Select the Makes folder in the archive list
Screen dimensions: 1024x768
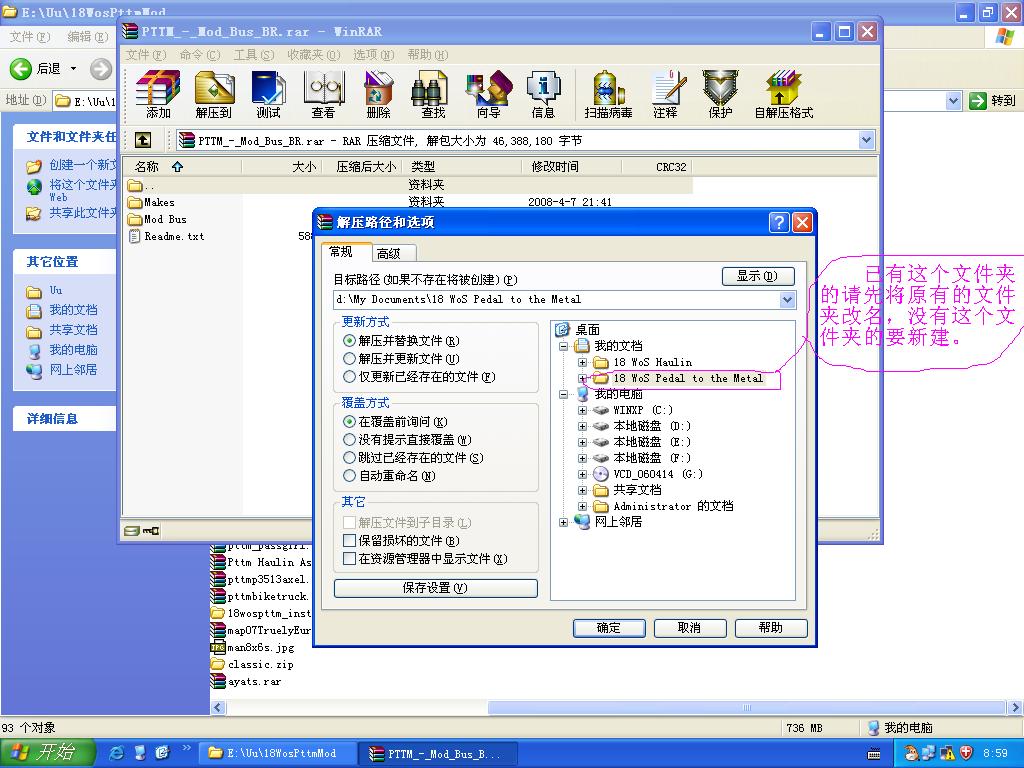[152, 202]
